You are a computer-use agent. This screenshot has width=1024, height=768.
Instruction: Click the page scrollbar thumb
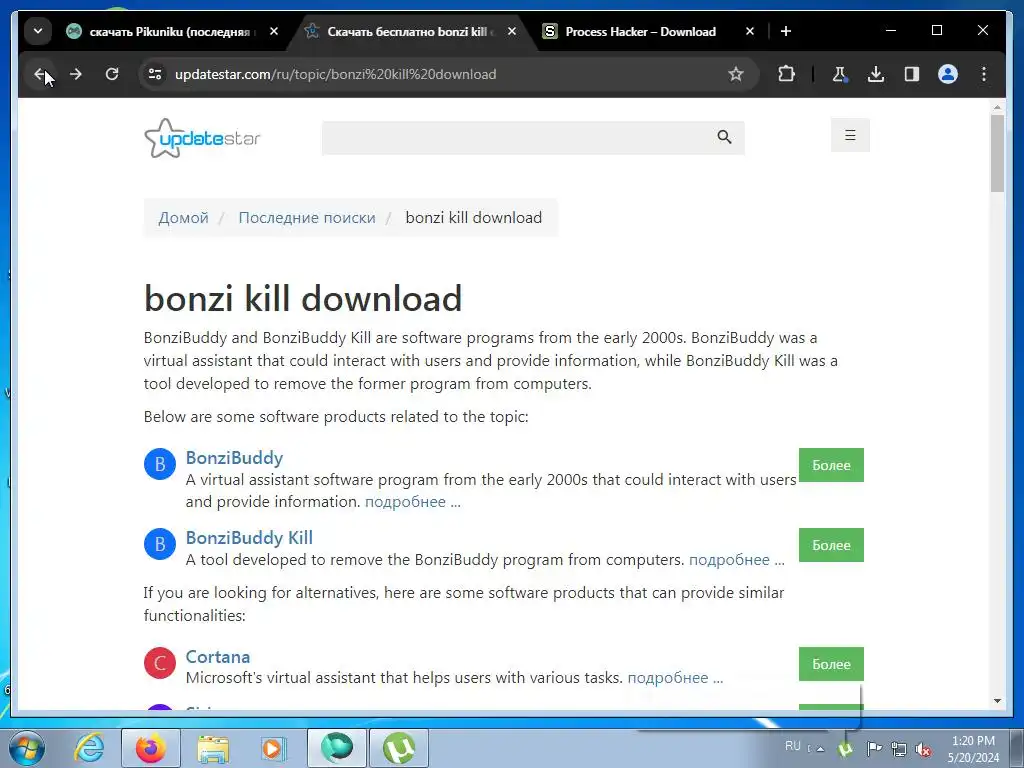pyautogui.click(x=997, y=153)
